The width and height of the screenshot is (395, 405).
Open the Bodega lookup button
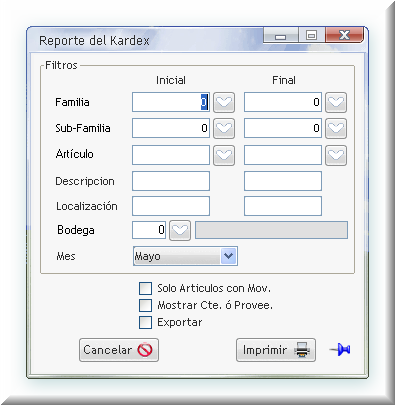coord(180,230)
